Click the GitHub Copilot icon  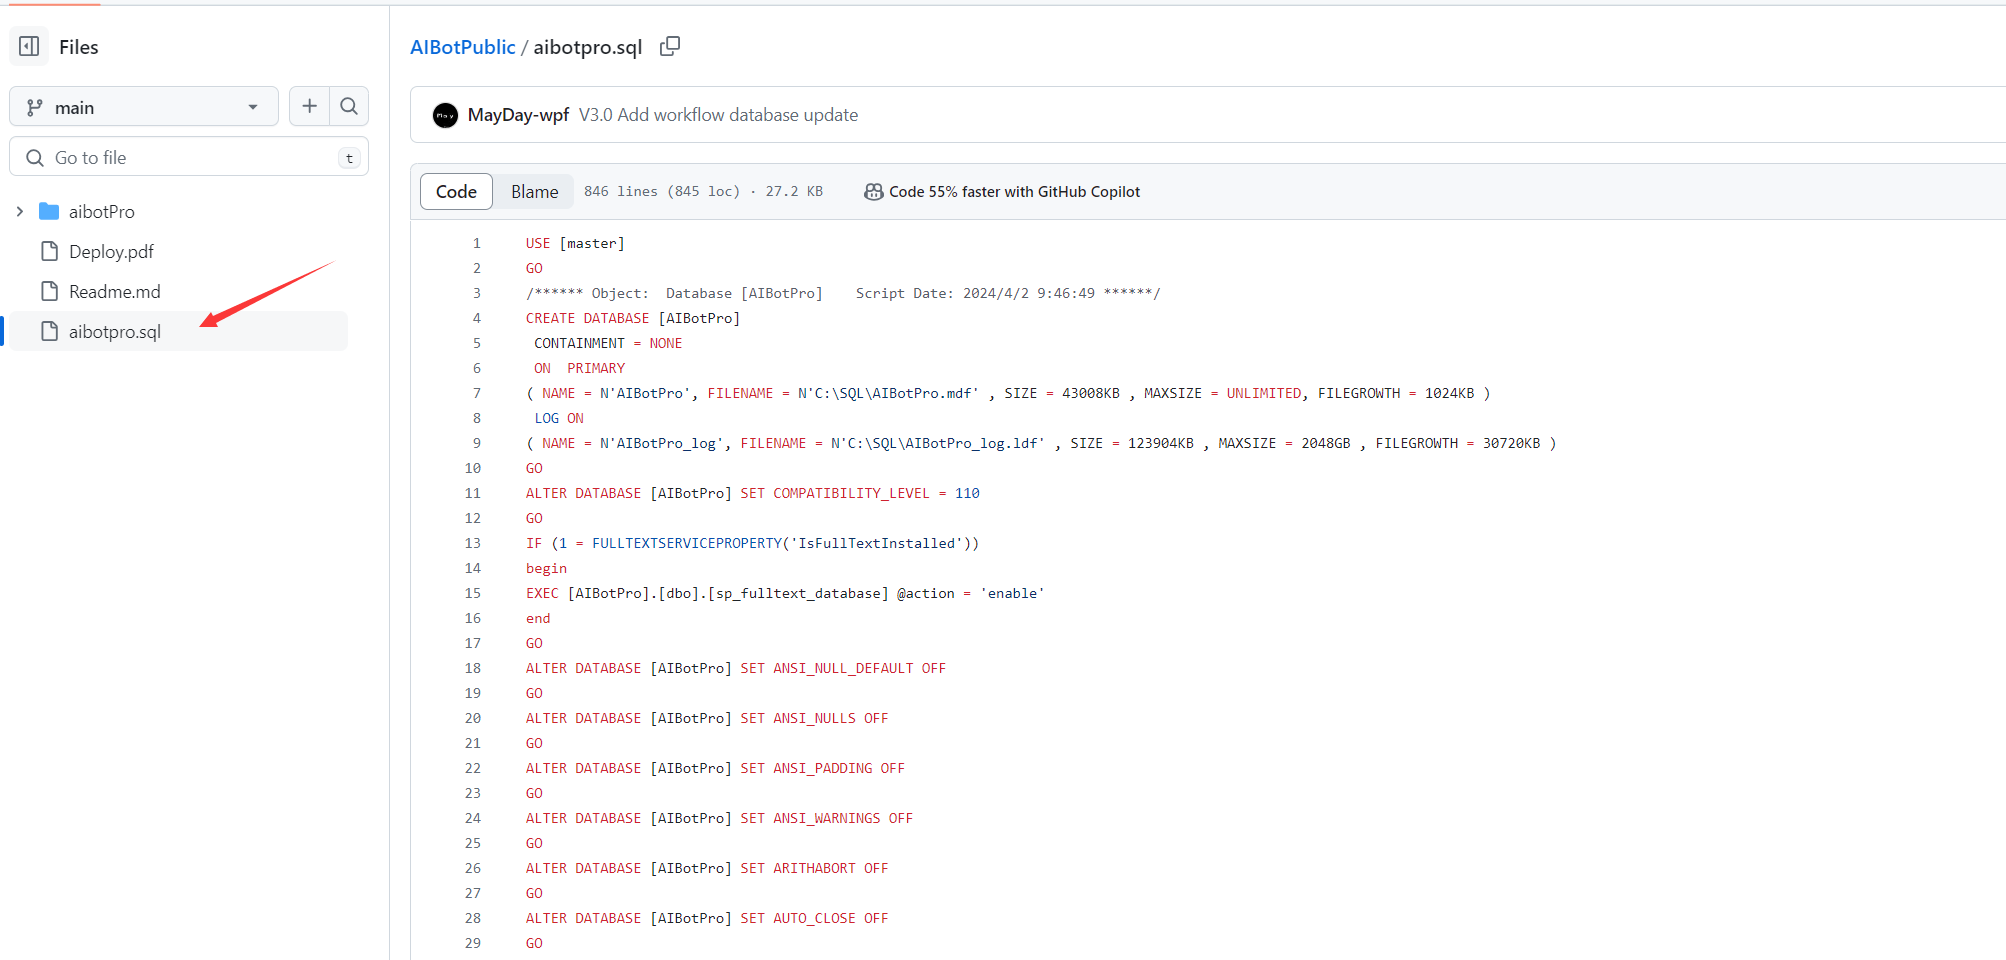873,191
